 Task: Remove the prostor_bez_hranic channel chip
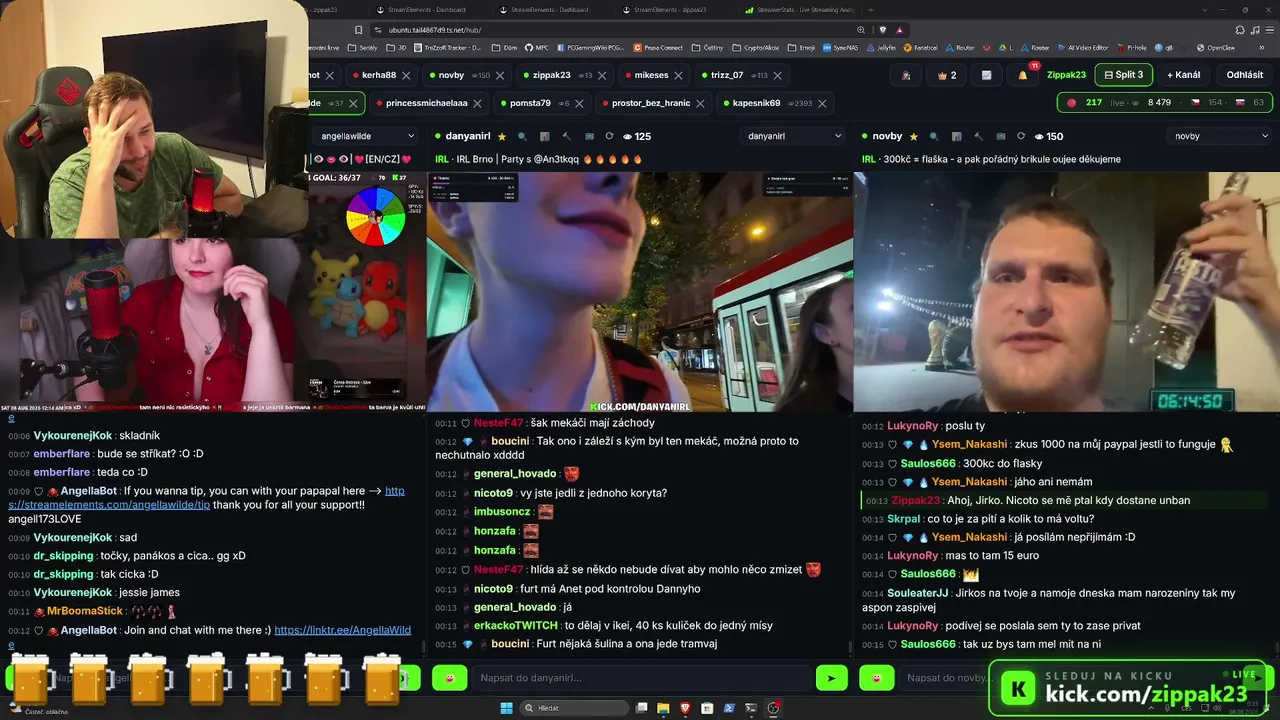pos(700,103)
